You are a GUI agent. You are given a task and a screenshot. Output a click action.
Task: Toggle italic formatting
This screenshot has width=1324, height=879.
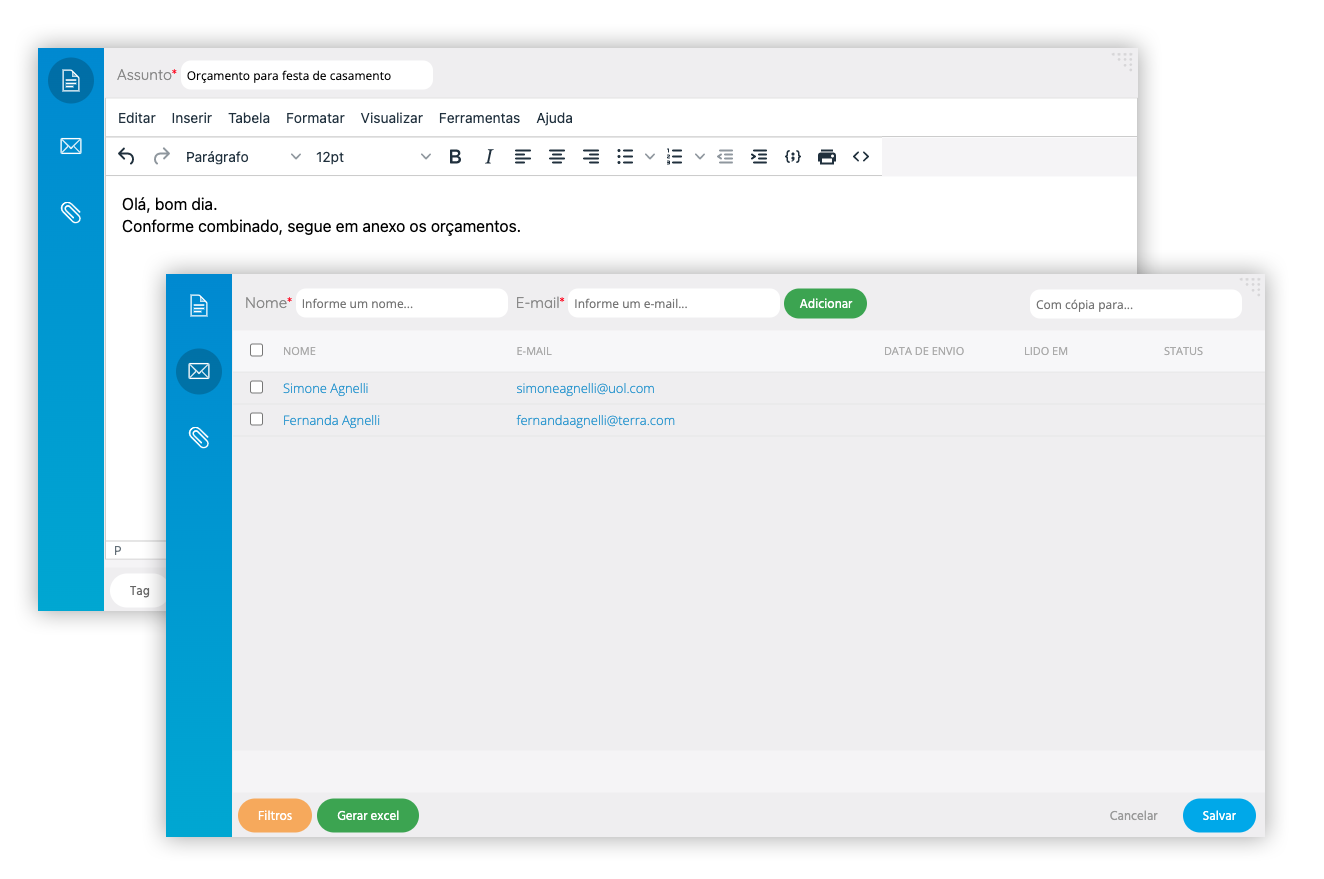click(489, 156)
